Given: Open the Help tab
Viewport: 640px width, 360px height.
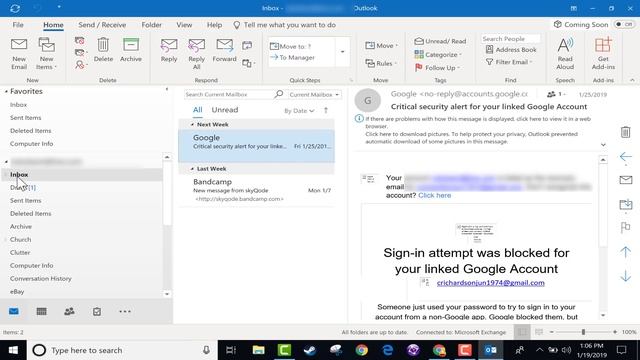Looking at the screenshot, I should [214, 25].
